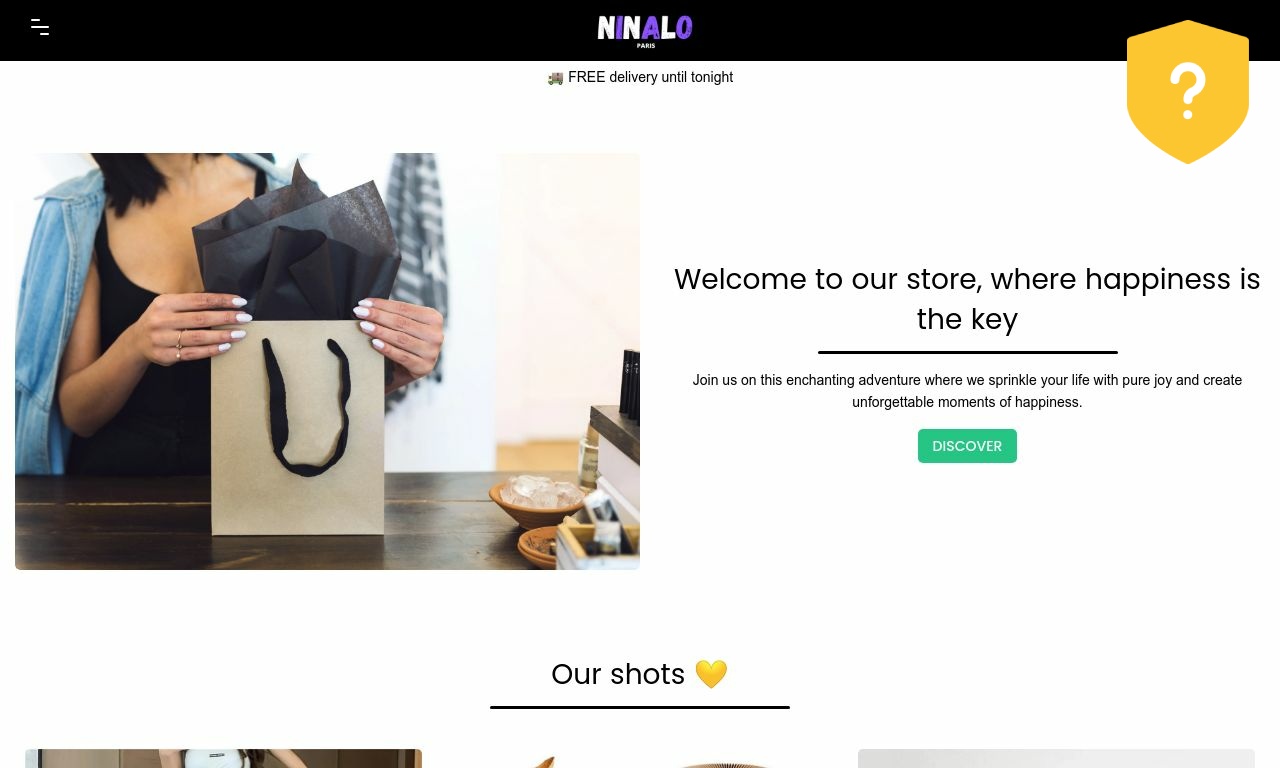Open the hamburger navigation menu
This screenshot has width=1280, height=768.
[40, 27]
